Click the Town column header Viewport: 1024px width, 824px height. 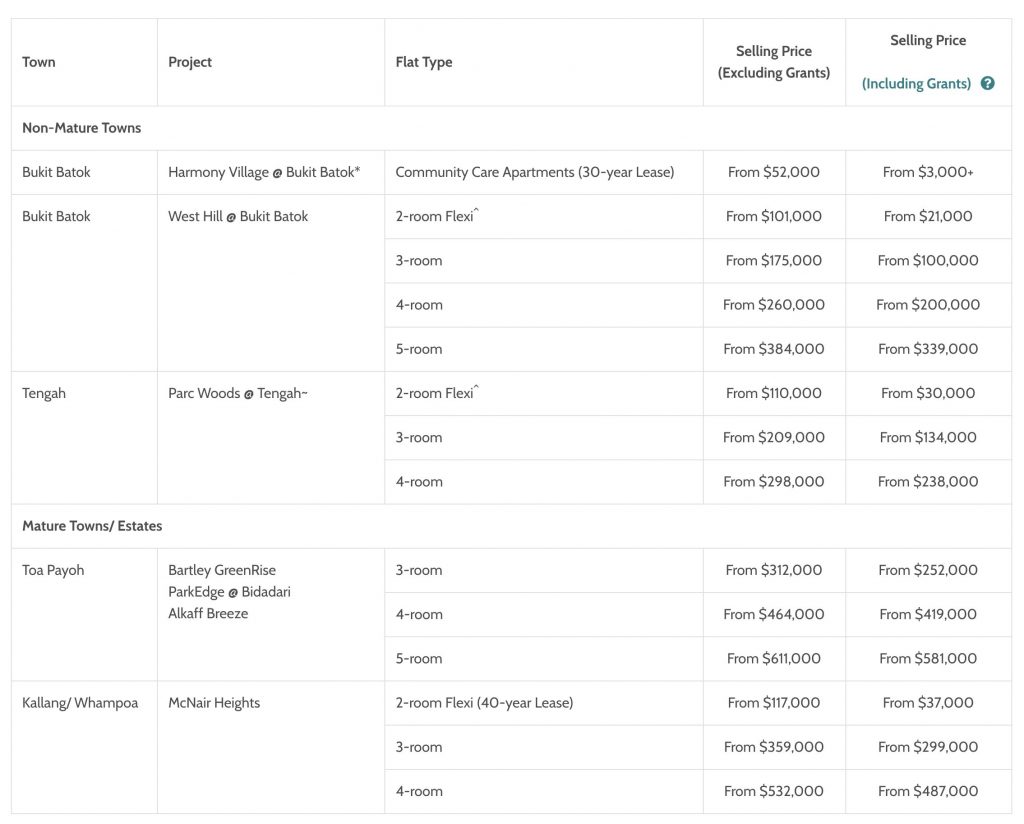39,62
